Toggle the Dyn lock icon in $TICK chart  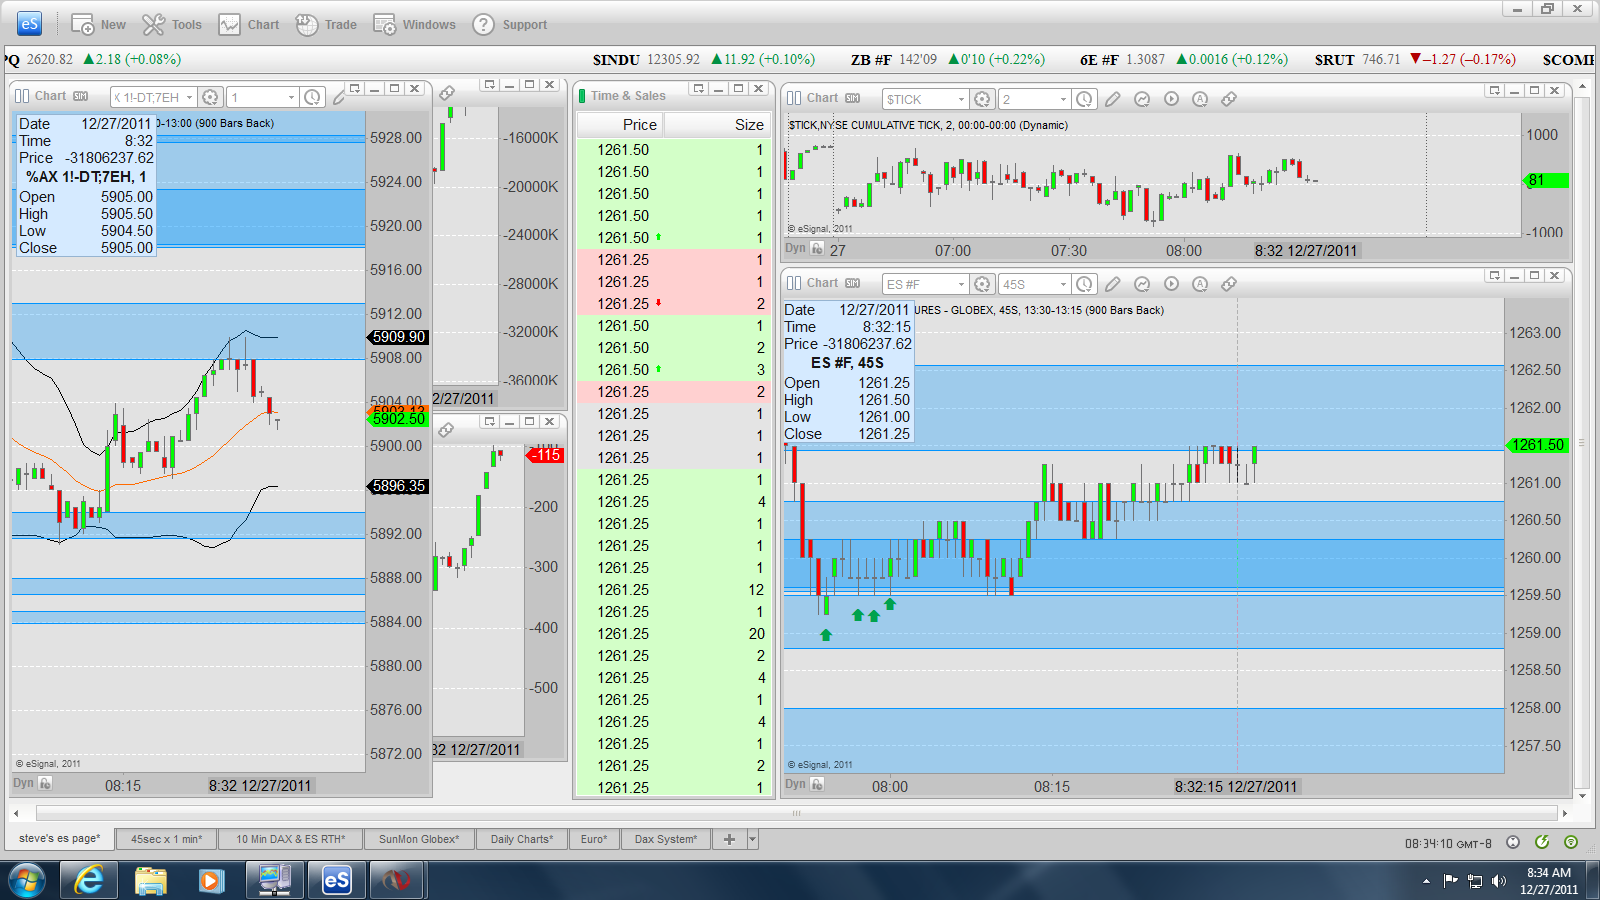(817, 248)
